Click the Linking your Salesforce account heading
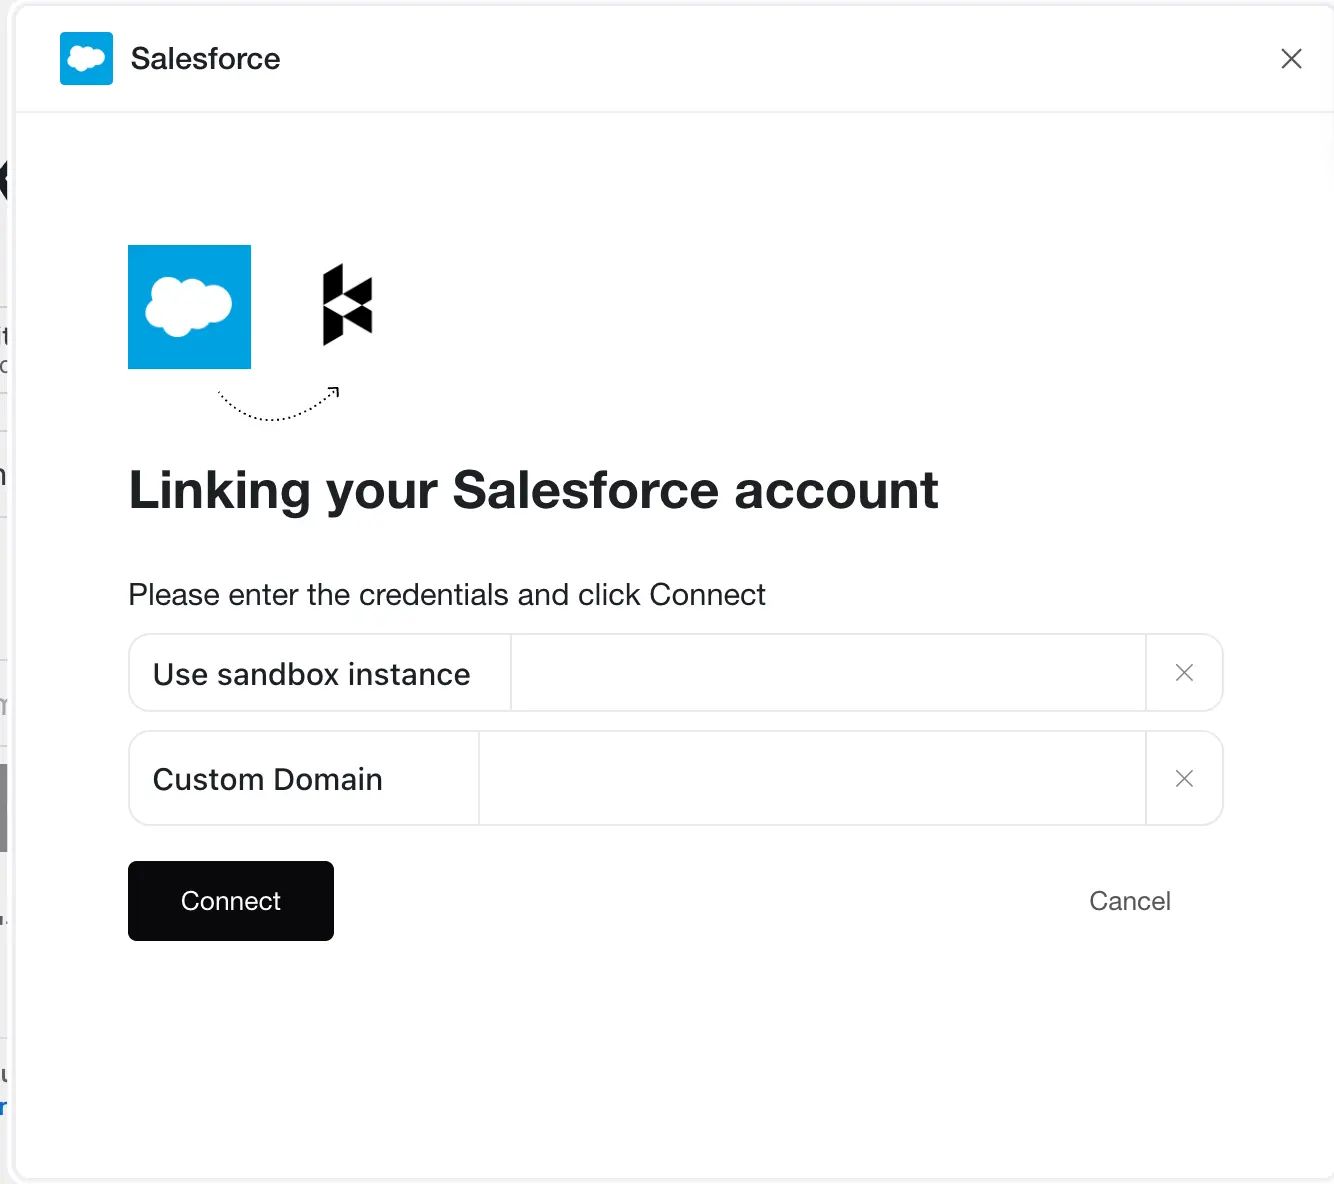The image size is (1334, 1184). tap(533, 491)
